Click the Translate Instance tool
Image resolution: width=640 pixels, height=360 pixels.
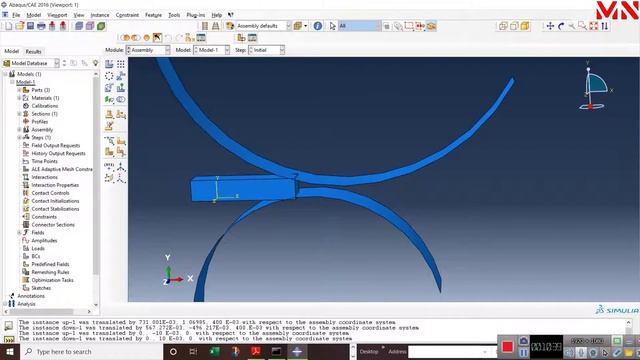[x=121, y=76]
